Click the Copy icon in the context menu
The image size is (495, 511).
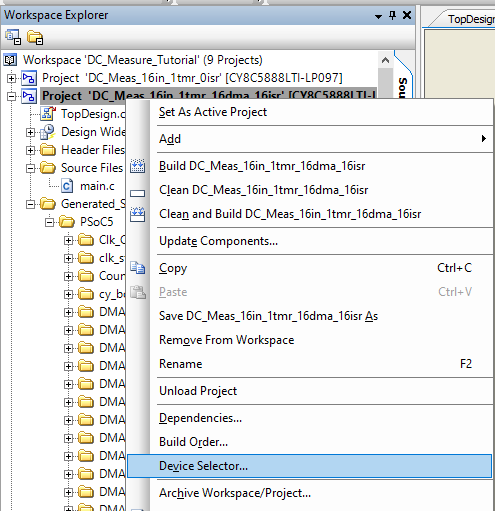pyautogui.click(x=137, y=268)
